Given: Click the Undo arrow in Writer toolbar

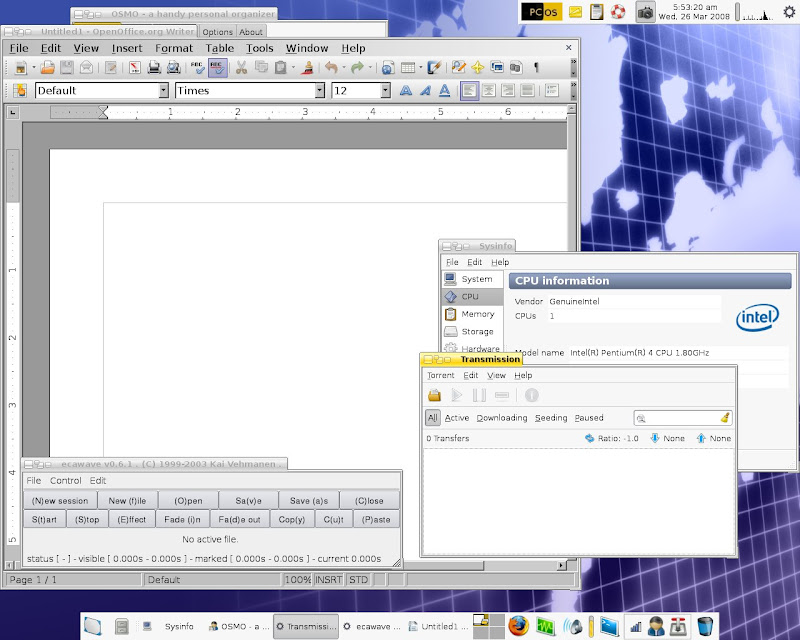Looking at the screenshot, I should click(x=329, y=68).
